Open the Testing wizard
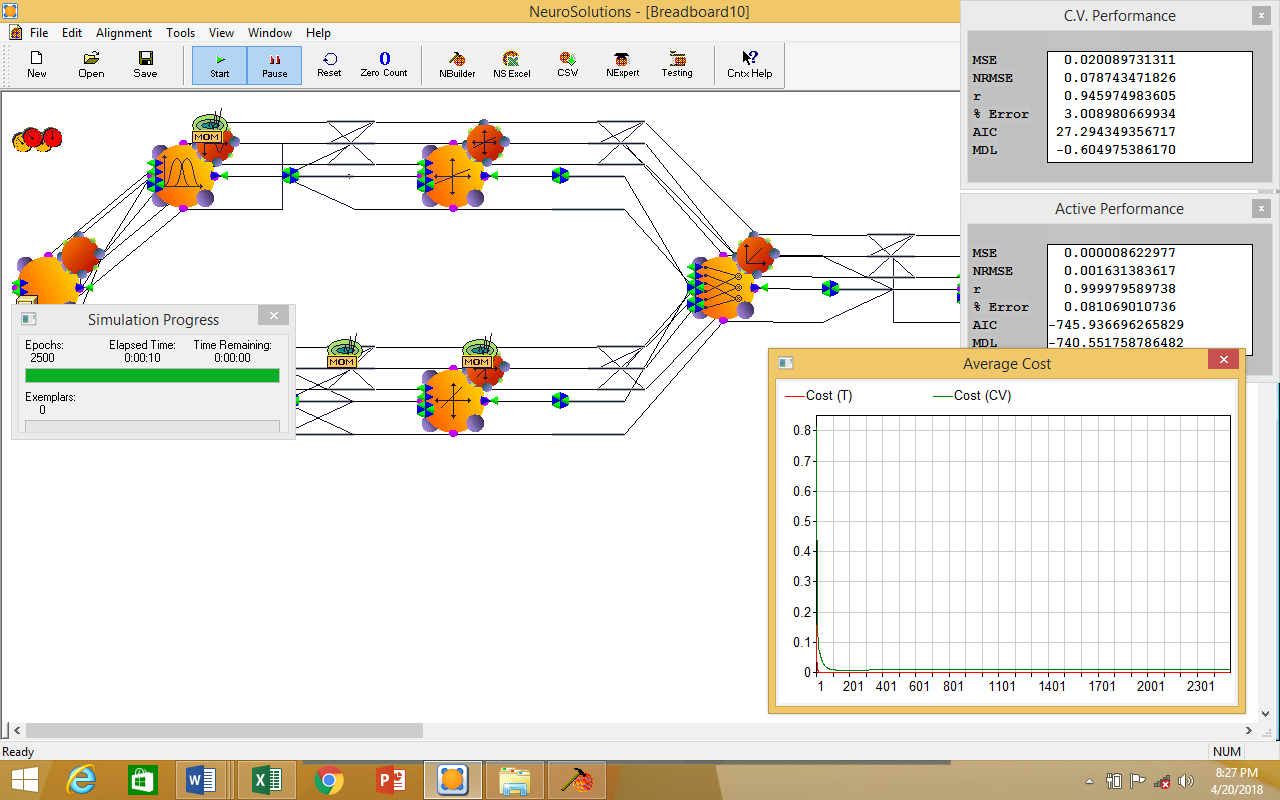Screen dimensions: 1280x800 pyautogui.click(x=677, y=65)
